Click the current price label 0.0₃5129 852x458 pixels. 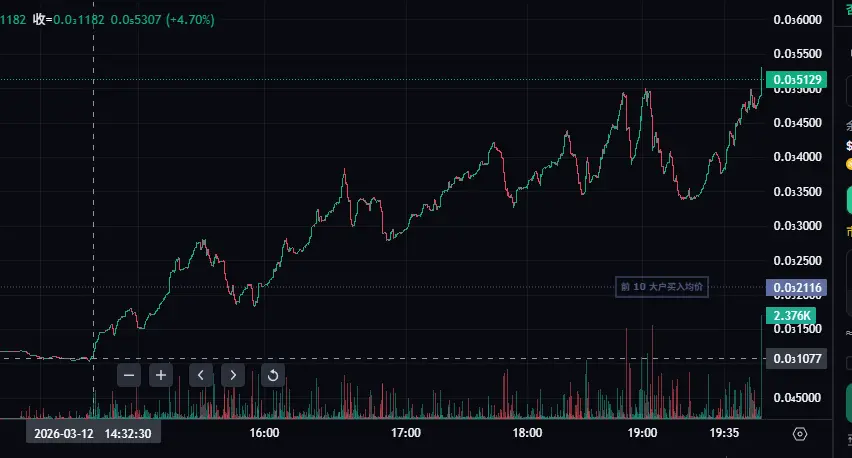coord(797,80)
